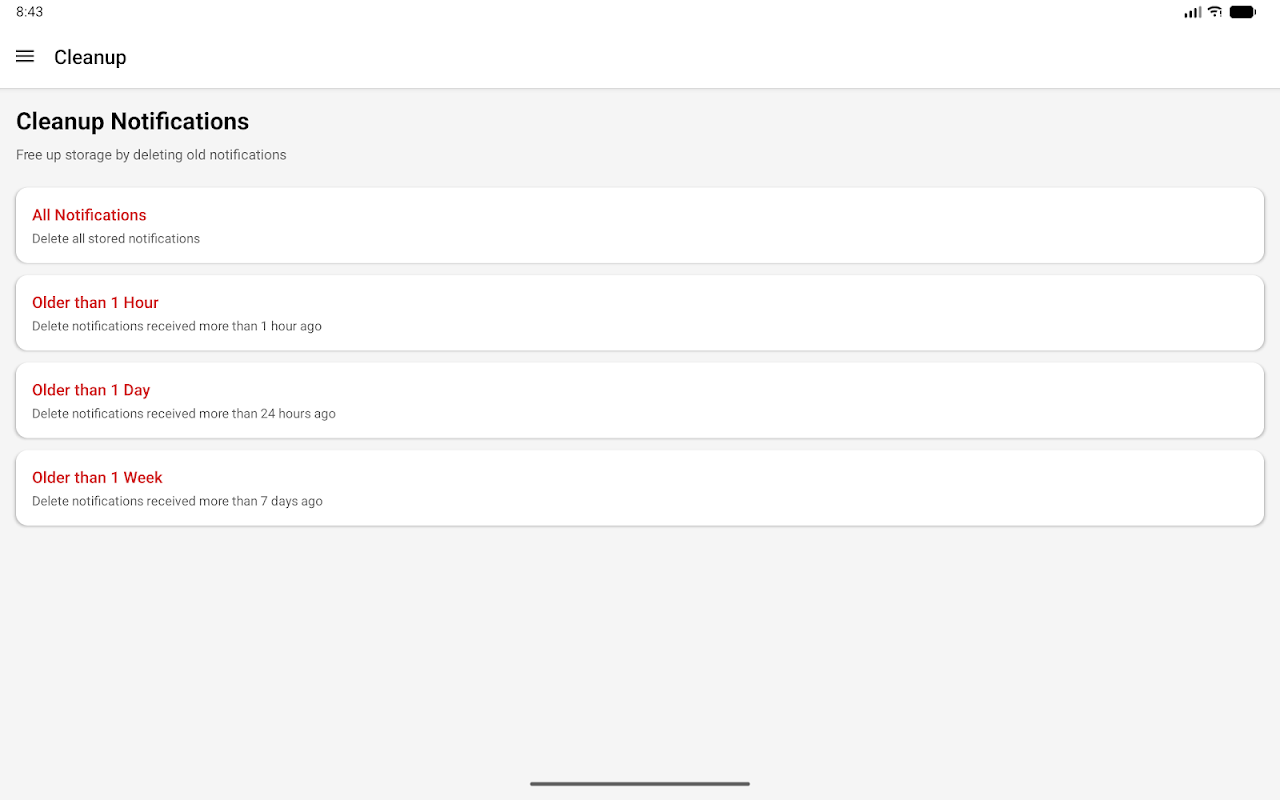The height and width of the screenshot is (800, 1280).
Task: Pick the Older than 1 Week option
Action: [97, 478]
